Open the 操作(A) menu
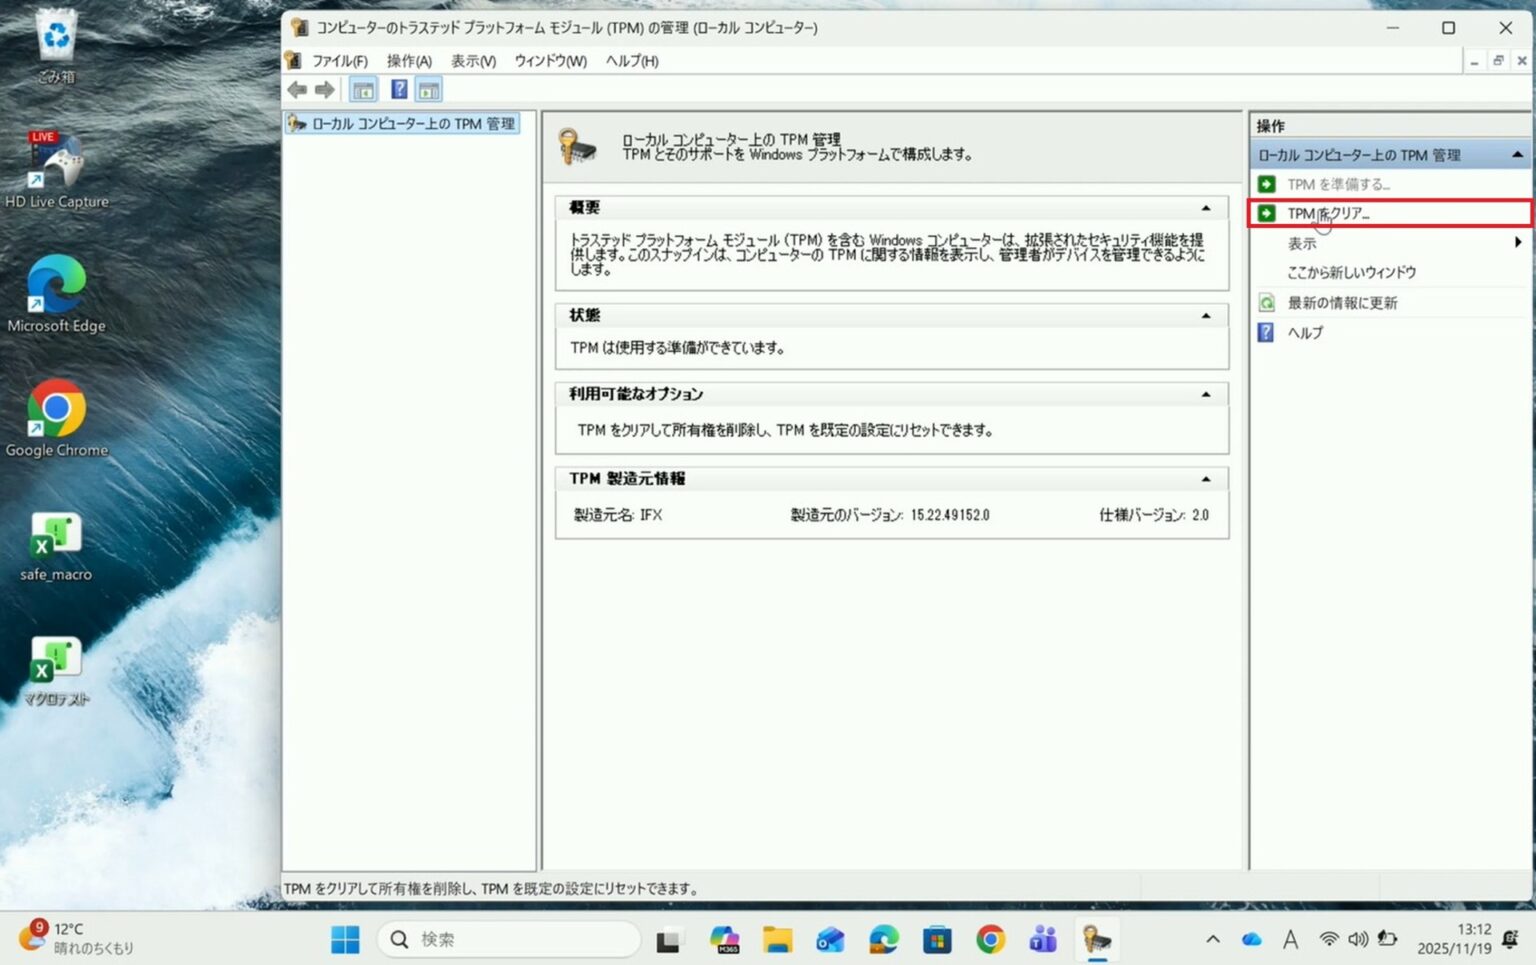The image size is (1536, 965). click(x=409, y=61)
